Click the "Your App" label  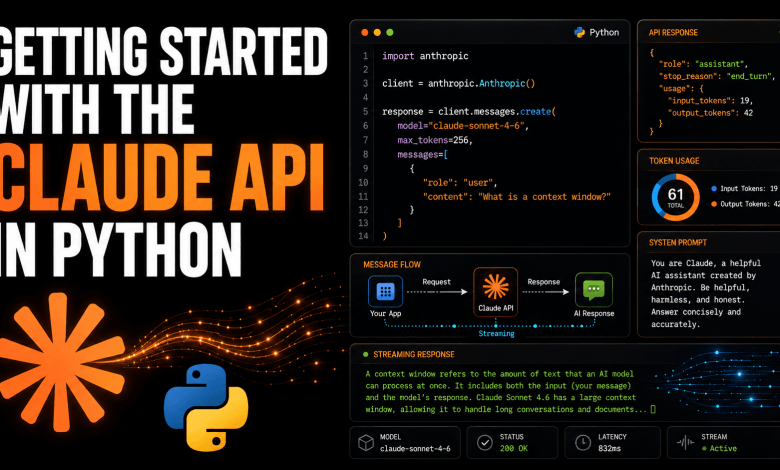click(386, 313)
